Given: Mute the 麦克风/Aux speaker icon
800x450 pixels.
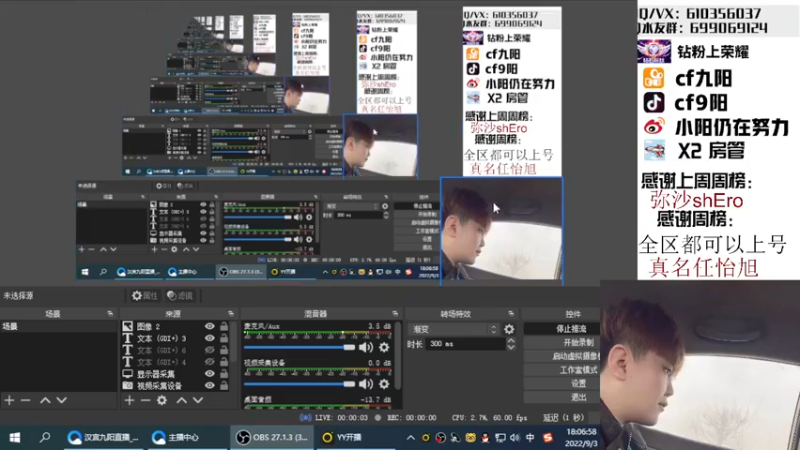Looking at the screenshot, I should pos(366,347).
